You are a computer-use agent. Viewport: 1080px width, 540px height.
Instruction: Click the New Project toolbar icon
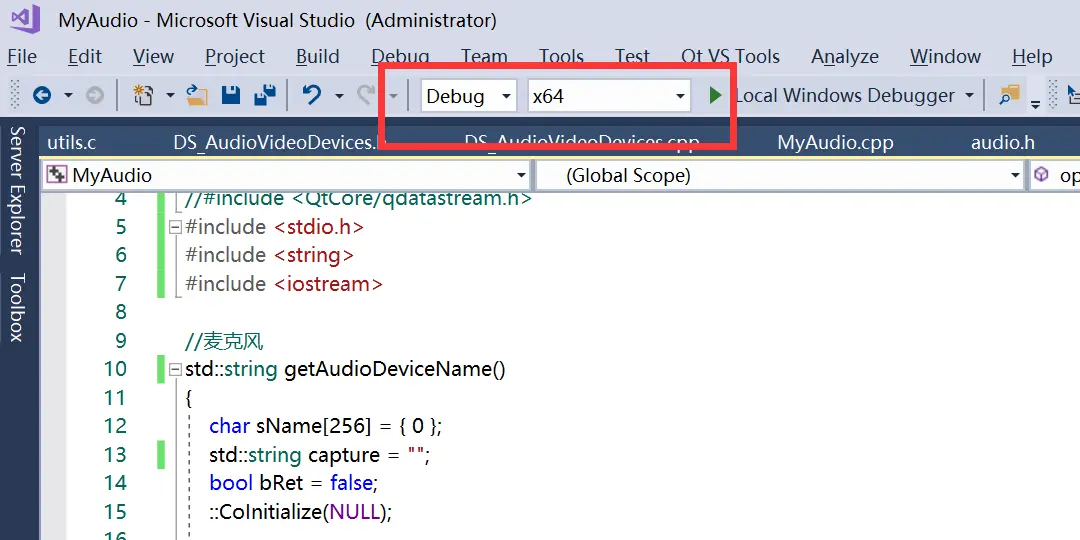(143, 95)
